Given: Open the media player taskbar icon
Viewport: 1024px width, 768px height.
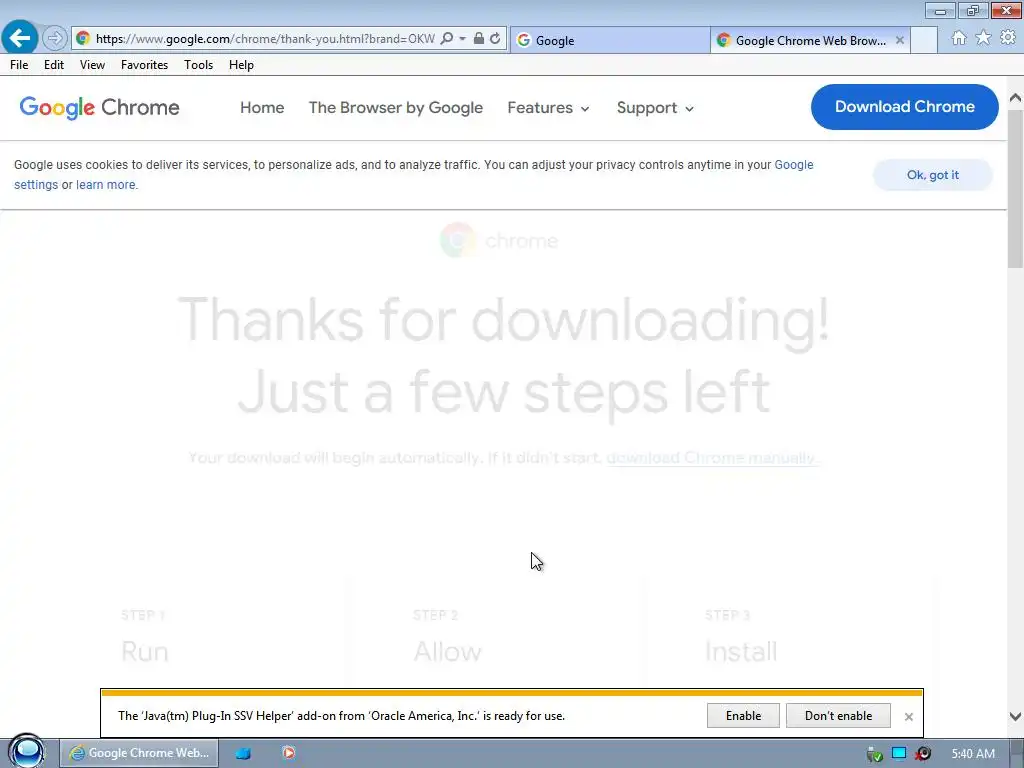Looking at the screenshot, I should pos(288,753).
